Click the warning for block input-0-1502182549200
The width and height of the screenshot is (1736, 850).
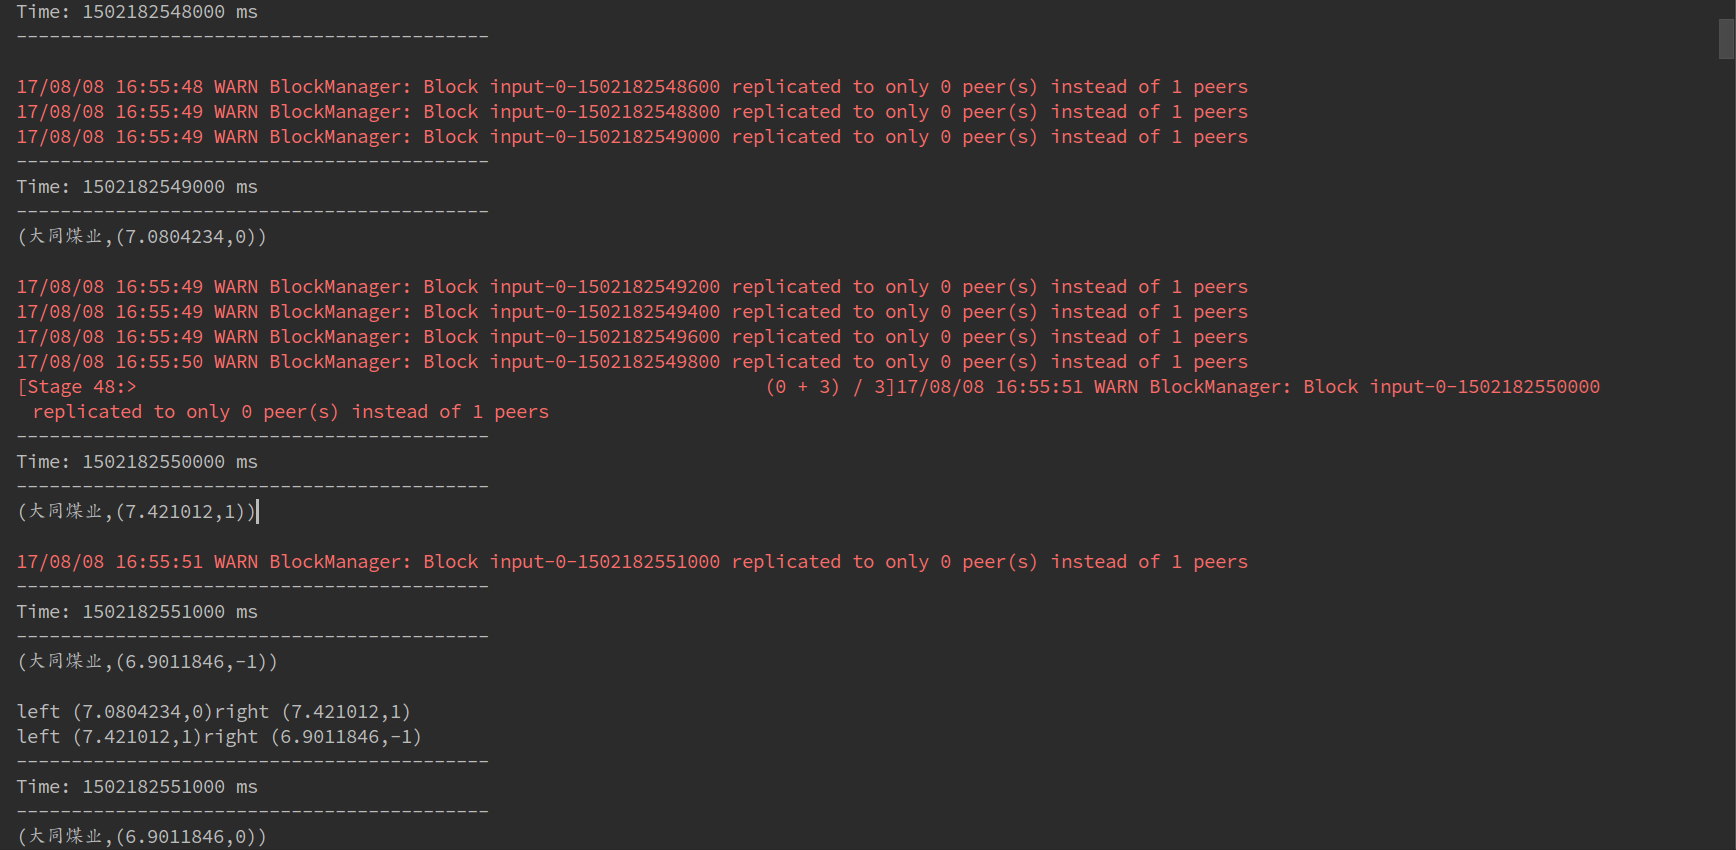coord(631,287)
